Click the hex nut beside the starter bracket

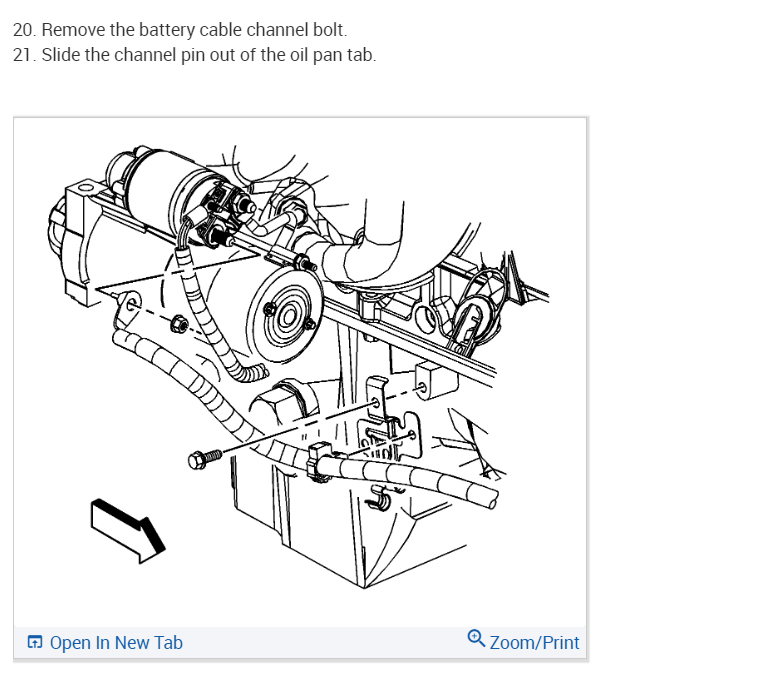point(179,325)
